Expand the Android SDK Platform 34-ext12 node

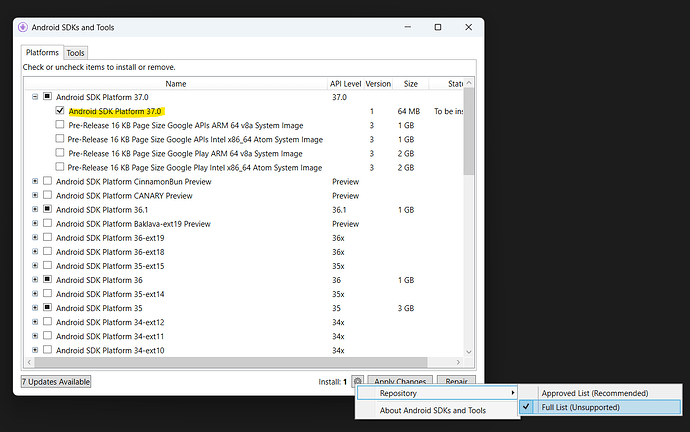[35, 322]
